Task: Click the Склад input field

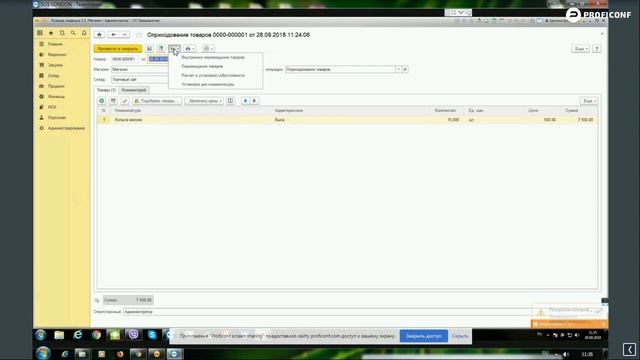Action: pyautogui.click(x=140, y=80)
